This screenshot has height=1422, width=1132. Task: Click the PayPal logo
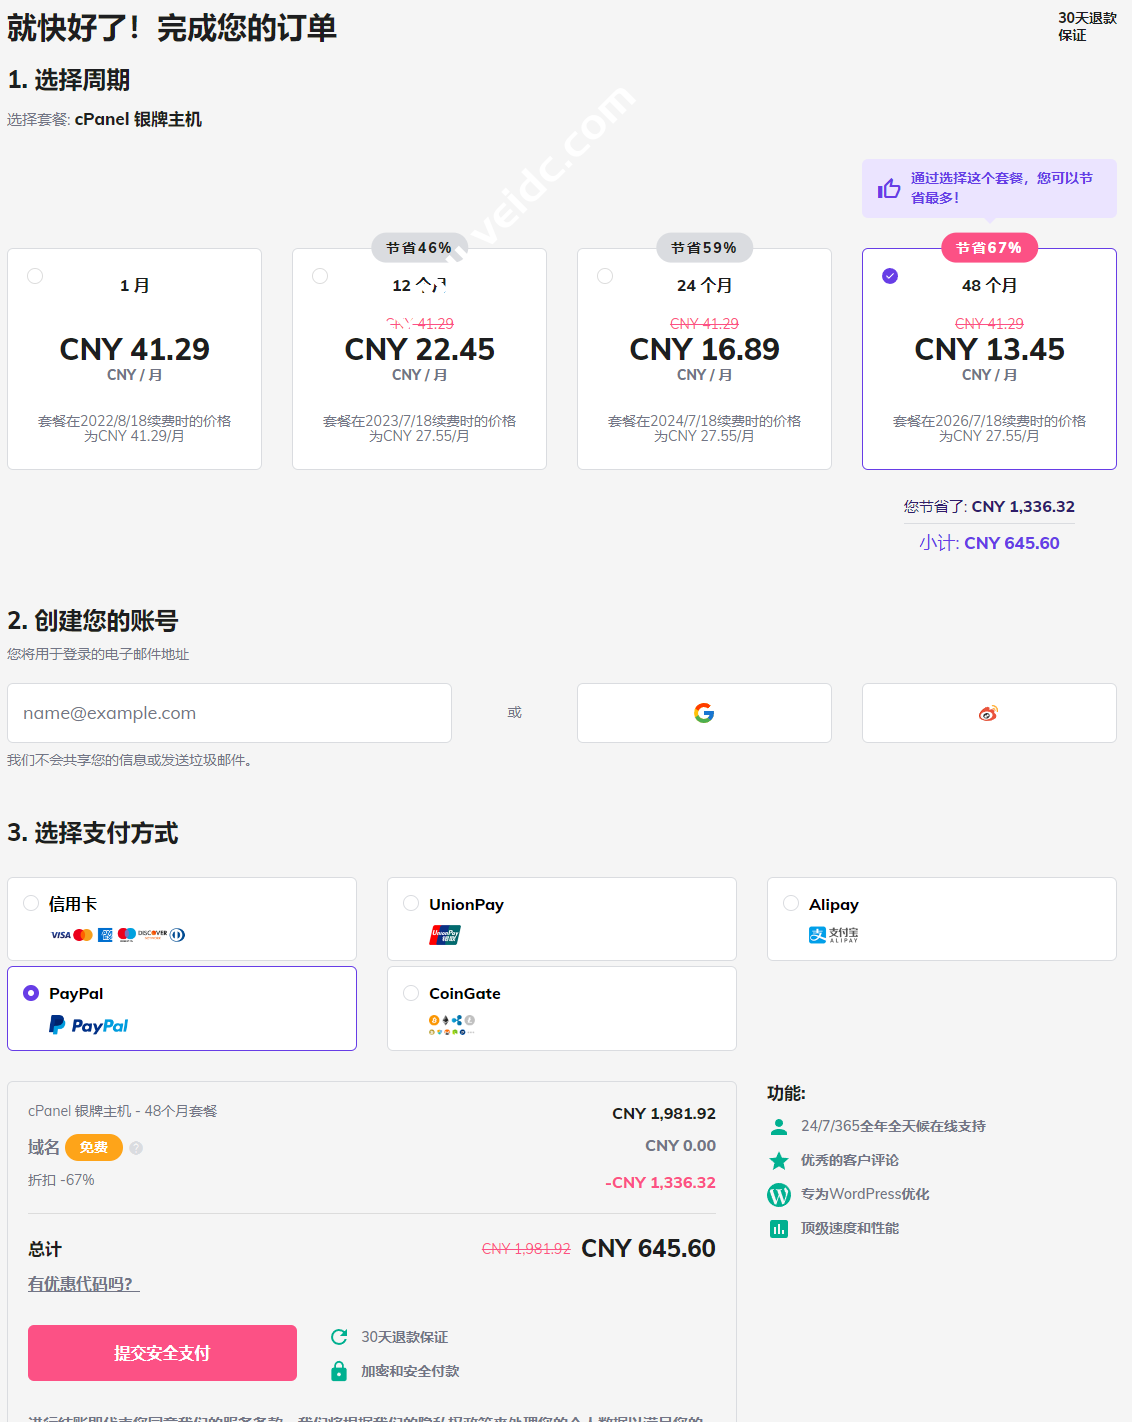coord(89,1025)
